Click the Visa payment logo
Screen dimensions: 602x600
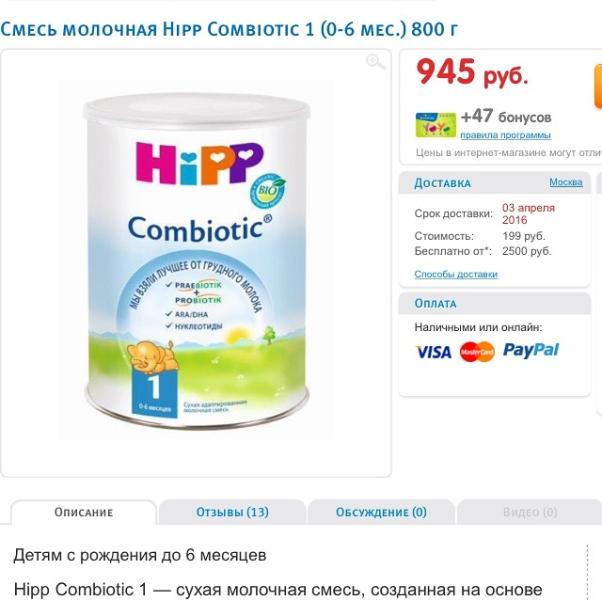pos(434,352)
